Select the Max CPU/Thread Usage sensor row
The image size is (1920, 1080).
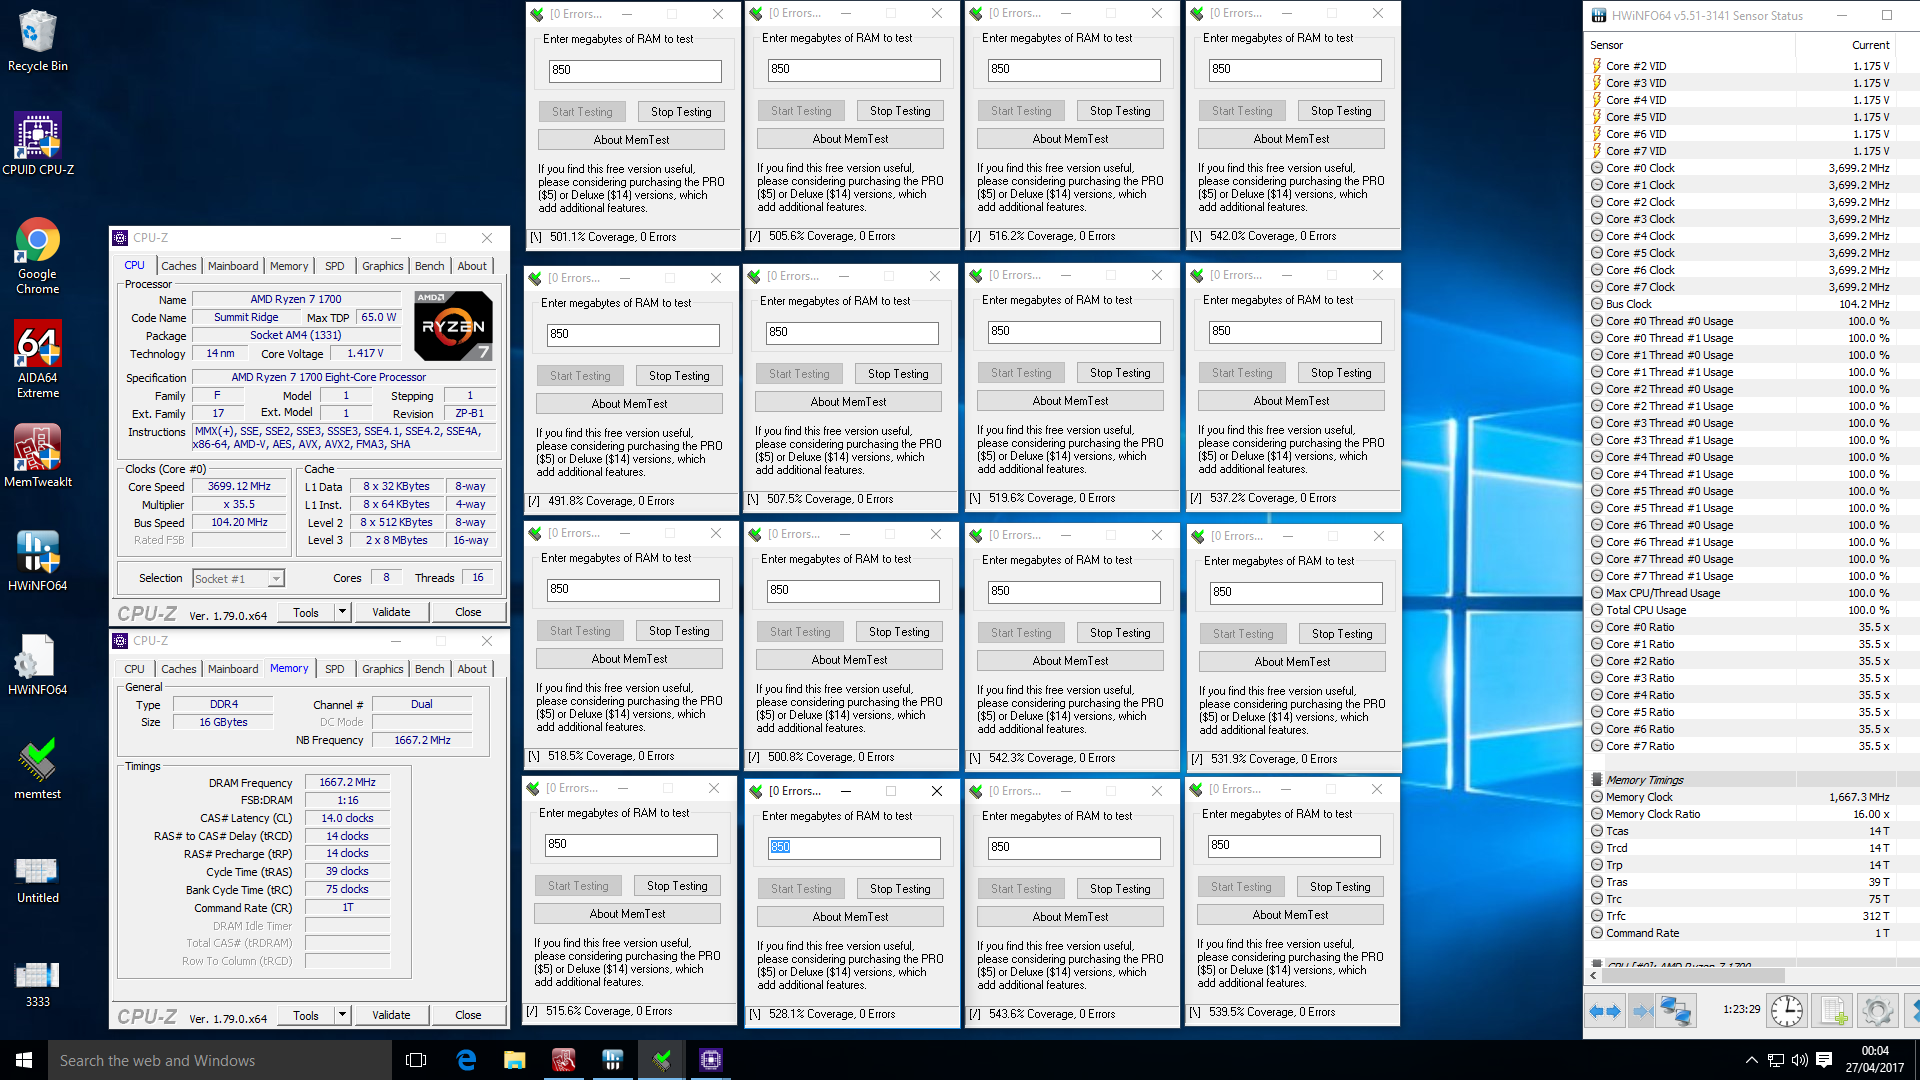coord(1740,593)
